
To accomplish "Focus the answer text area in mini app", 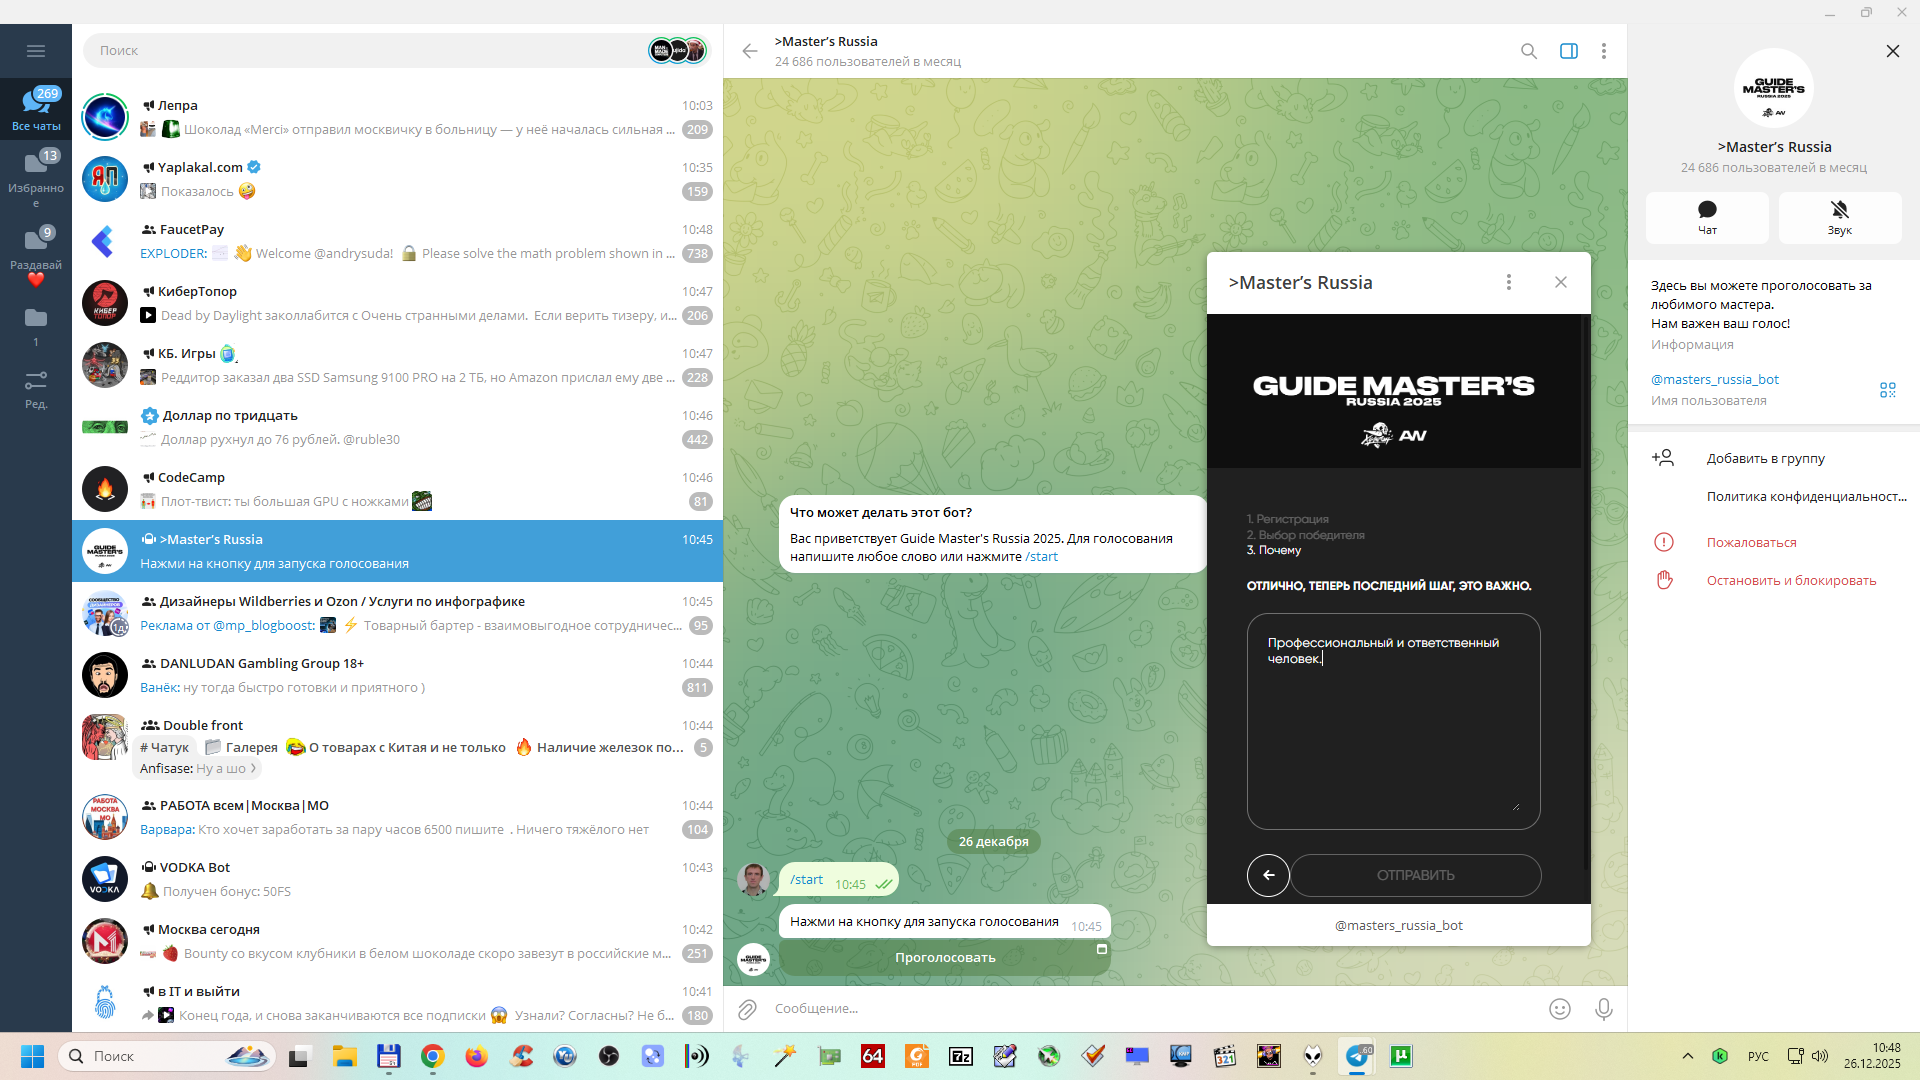I will tap(1392, 720).
